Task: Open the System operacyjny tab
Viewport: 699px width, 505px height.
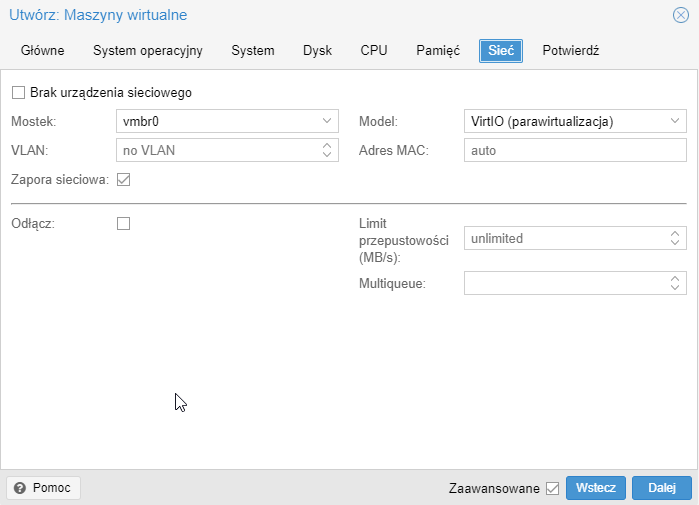Action: pos(148,51)
